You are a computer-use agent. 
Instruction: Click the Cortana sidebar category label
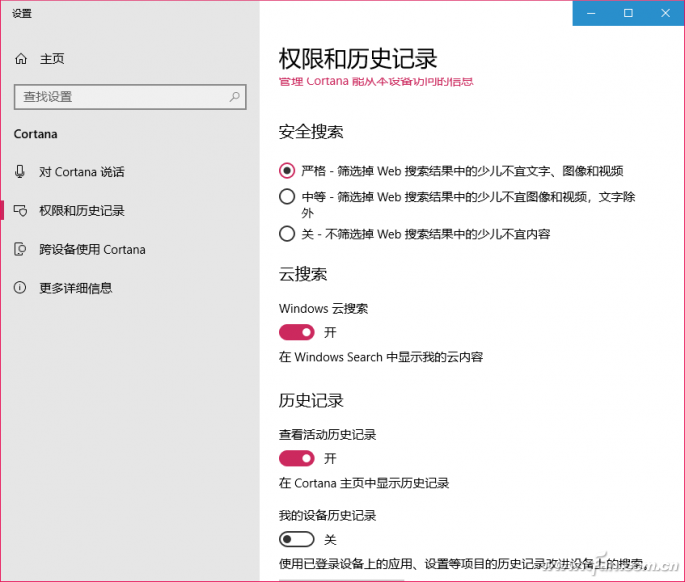pos(35,134)
